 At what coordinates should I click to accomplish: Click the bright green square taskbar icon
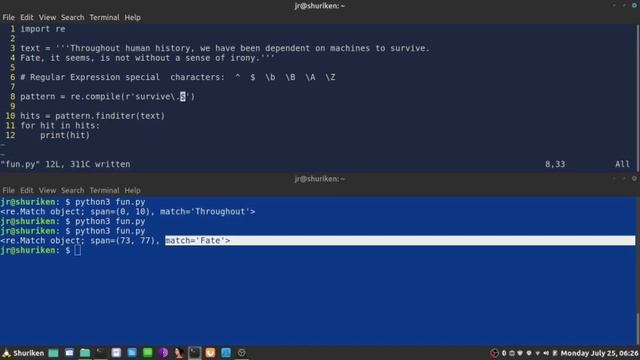pos(148,353)
